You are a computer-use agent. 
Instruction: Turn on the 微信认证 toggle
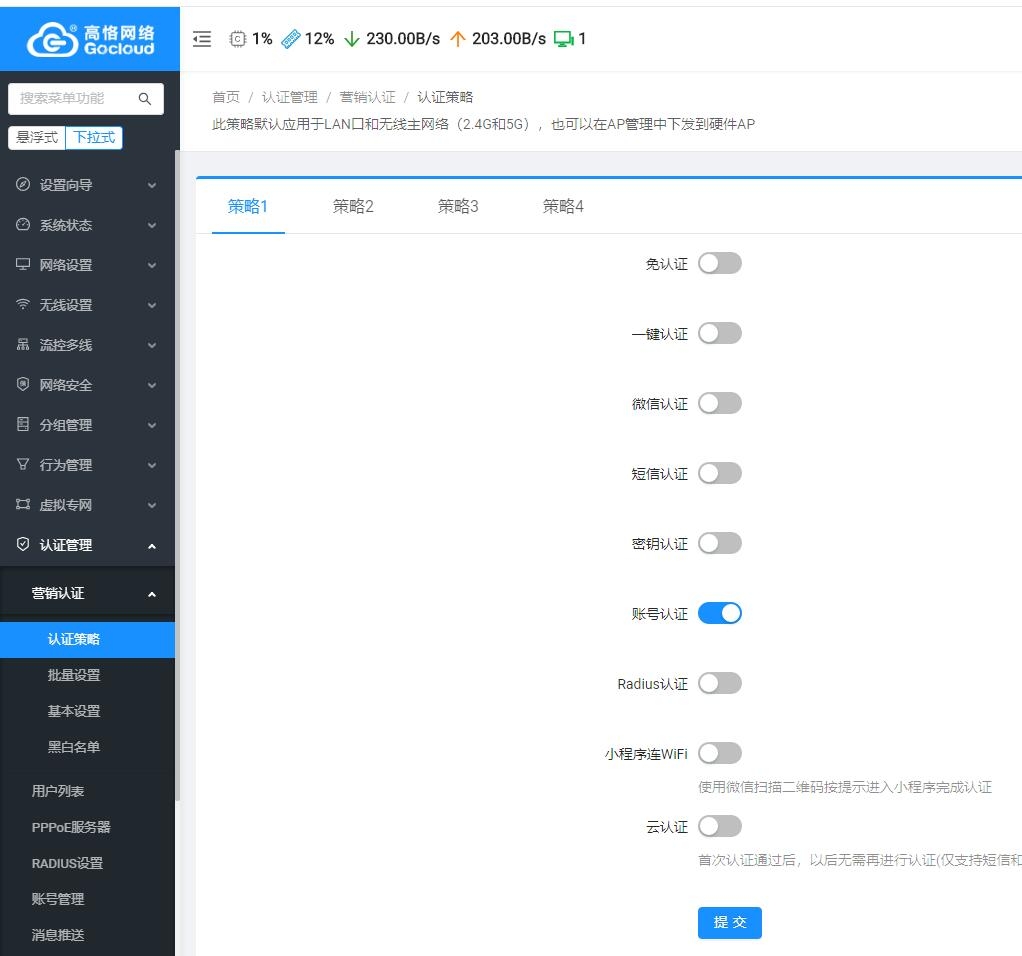(x=720, y=403)
